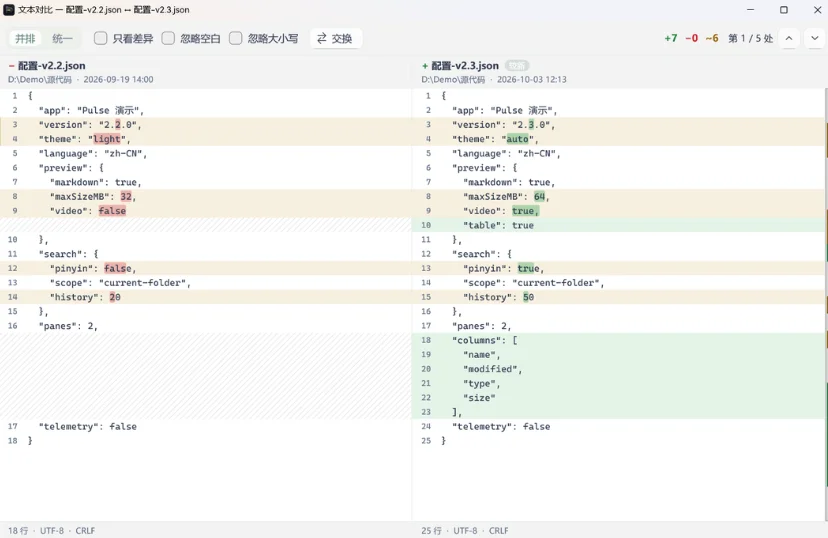
Task: Click the app icon in title bar
Action: (9, 10)
